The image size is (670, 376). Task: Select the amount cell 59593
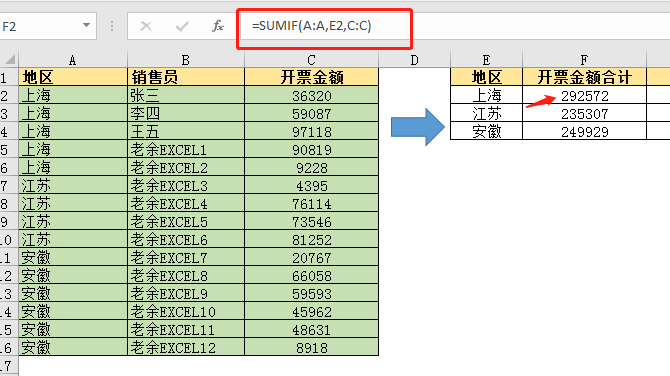click(311, 294)
